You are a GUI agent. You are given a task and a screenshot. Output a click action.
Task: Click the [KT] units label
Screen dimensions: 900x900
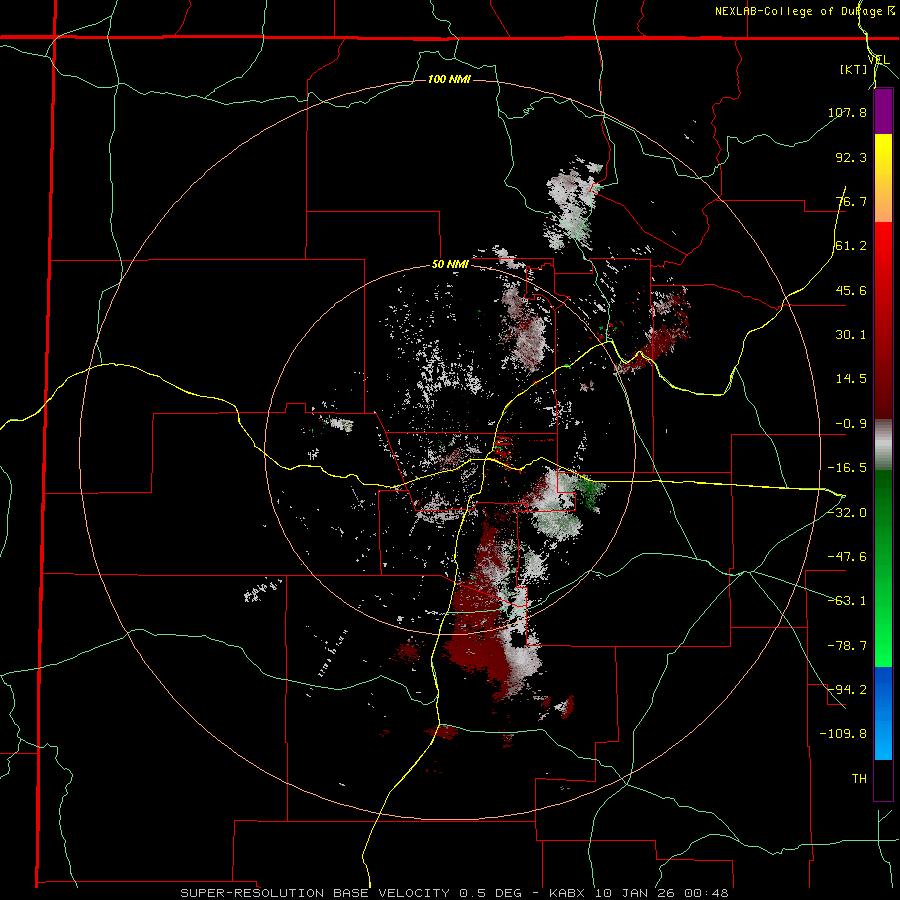[854, 69]
